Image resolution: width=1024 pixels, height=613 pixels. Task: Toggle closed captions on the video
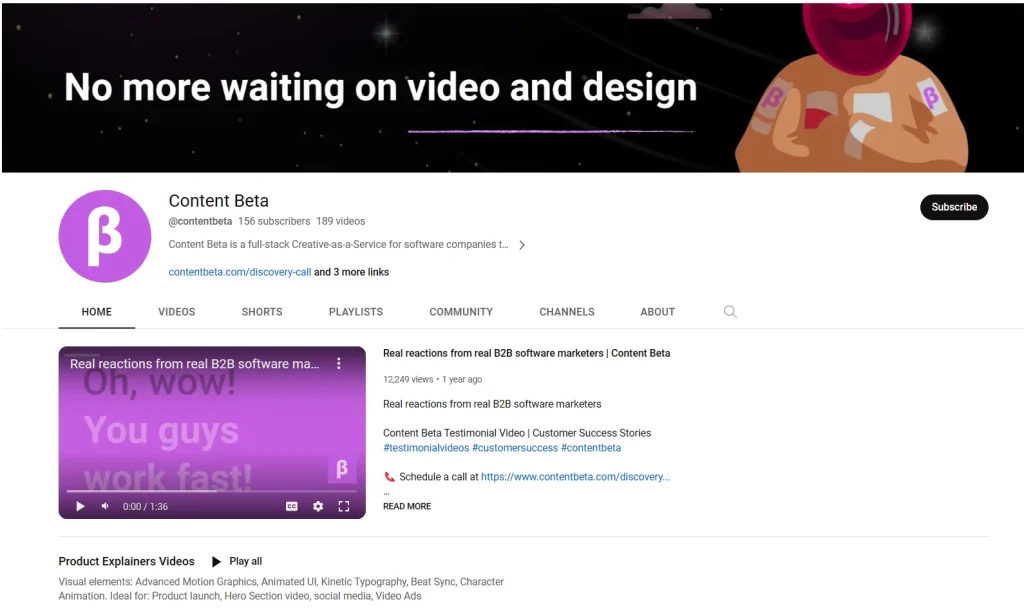click(292, 506)
